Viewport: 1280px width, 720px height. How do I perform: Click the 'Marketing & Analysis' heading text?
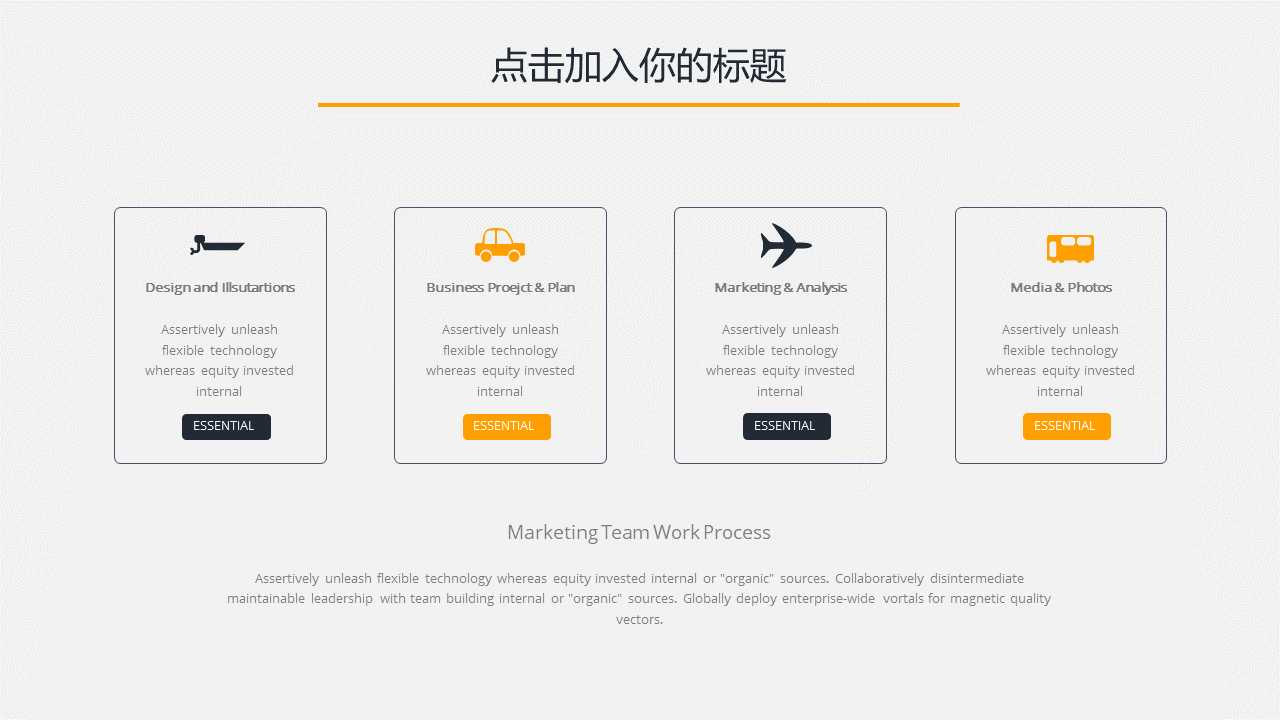pyautogui.click(x=780, y=287)
